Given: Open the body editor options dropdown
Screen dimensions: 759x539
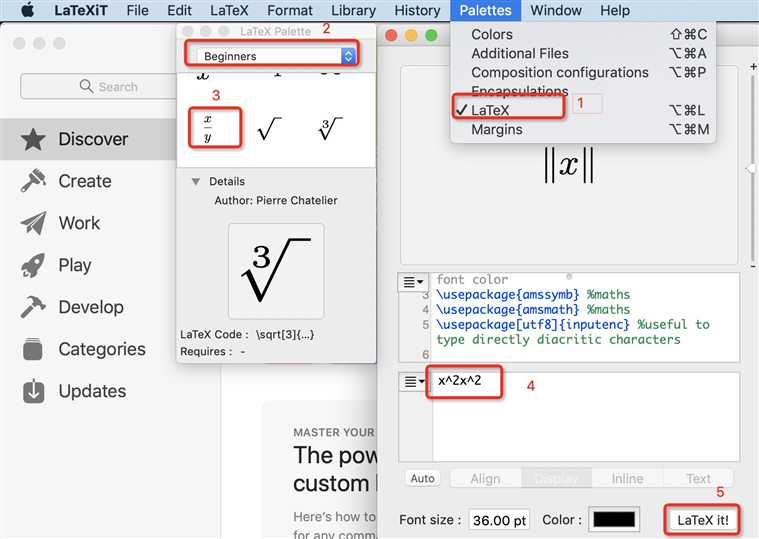Looking at the screenshot, I should [x=413, y=382].
